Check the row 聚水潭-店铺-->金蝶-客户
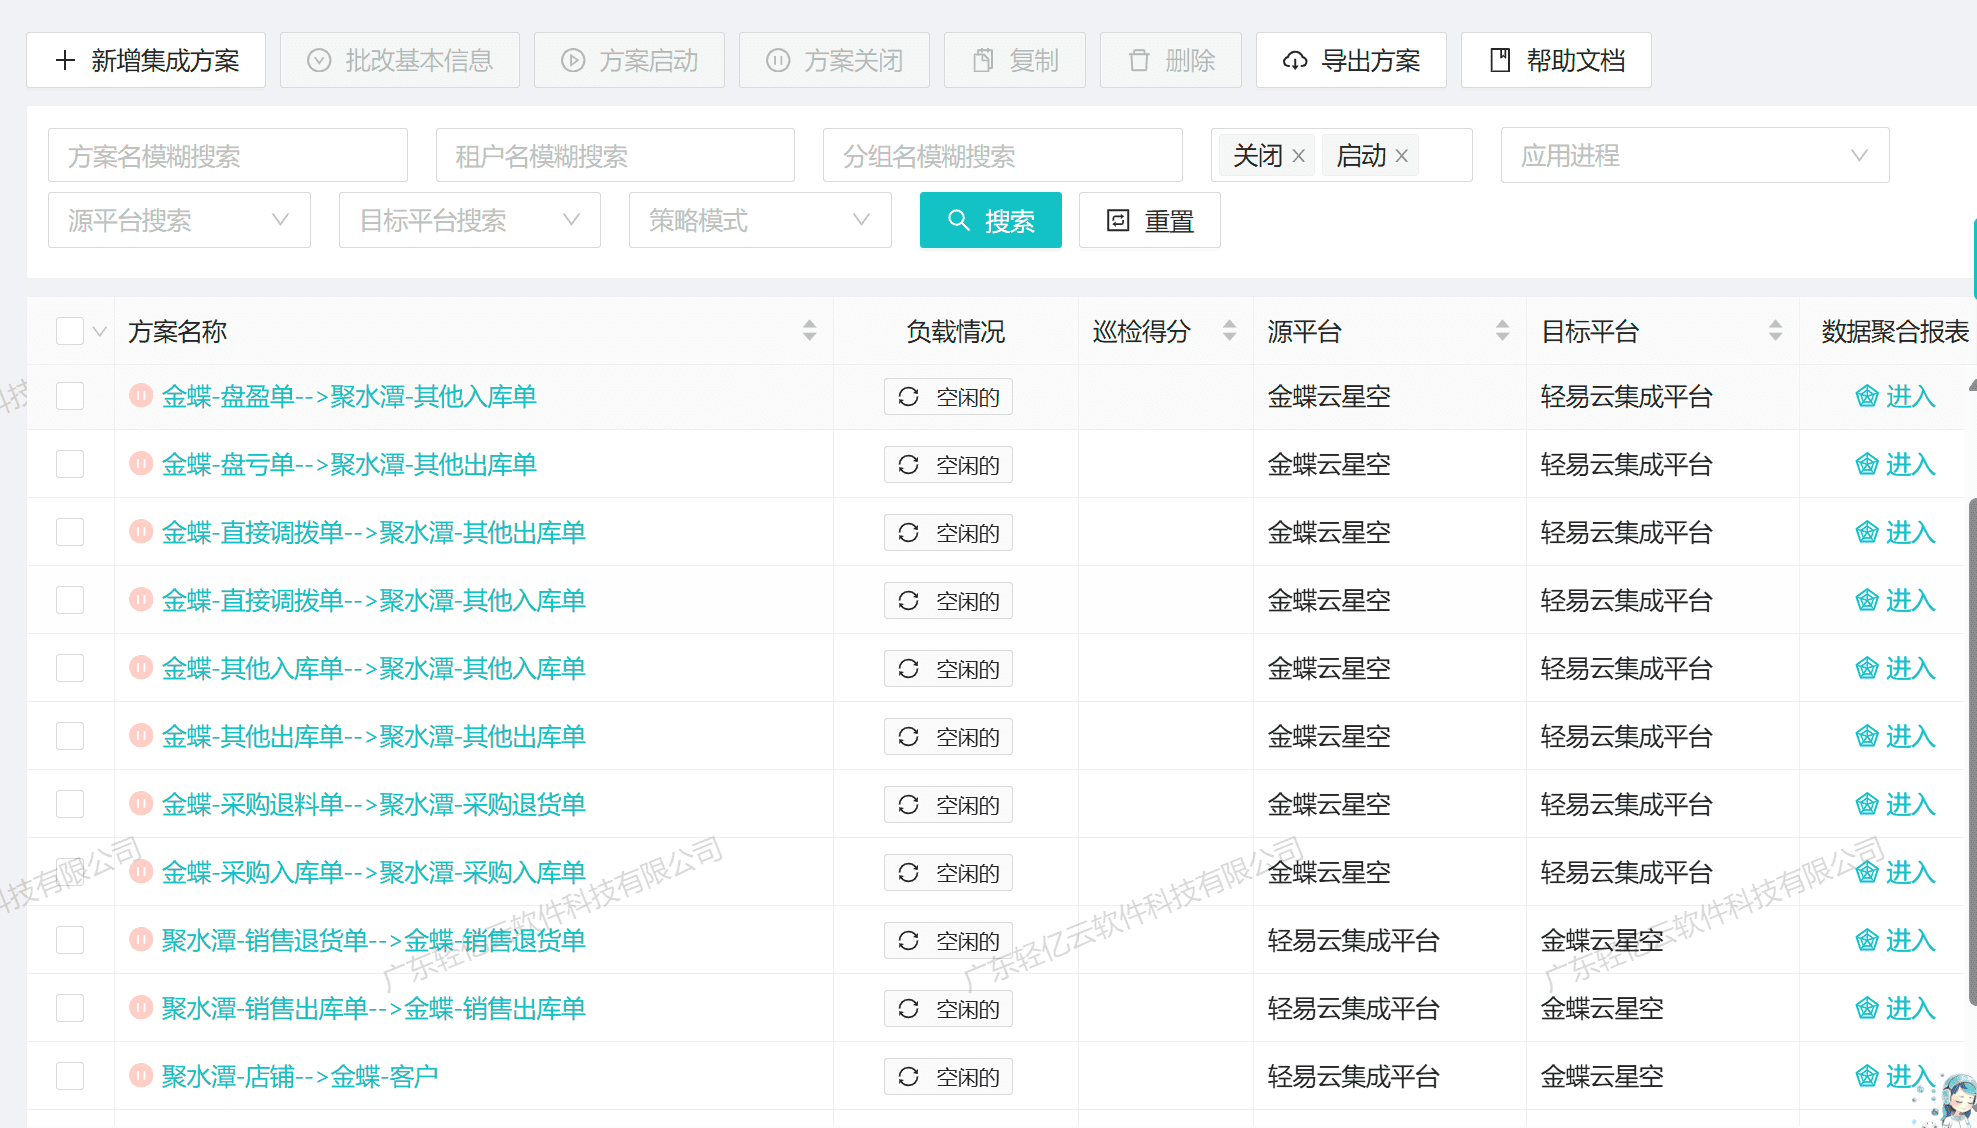The image size is (1977, 1128). coord(70,1076)
